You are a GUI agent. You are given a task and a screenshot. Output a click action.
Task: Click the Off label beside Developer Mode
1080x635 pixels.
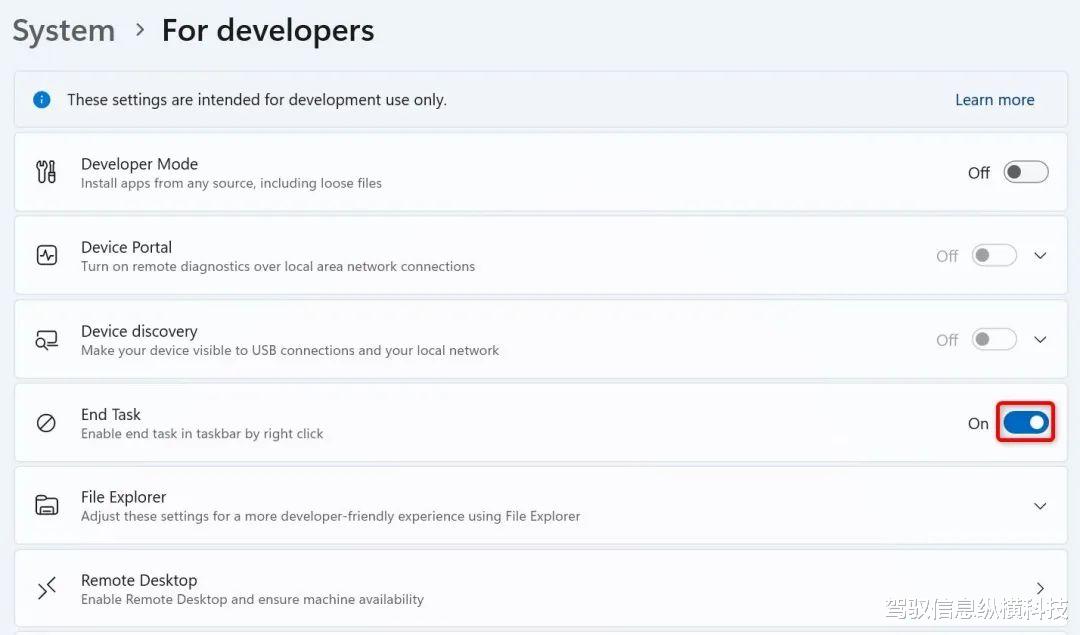pos(979,173)
